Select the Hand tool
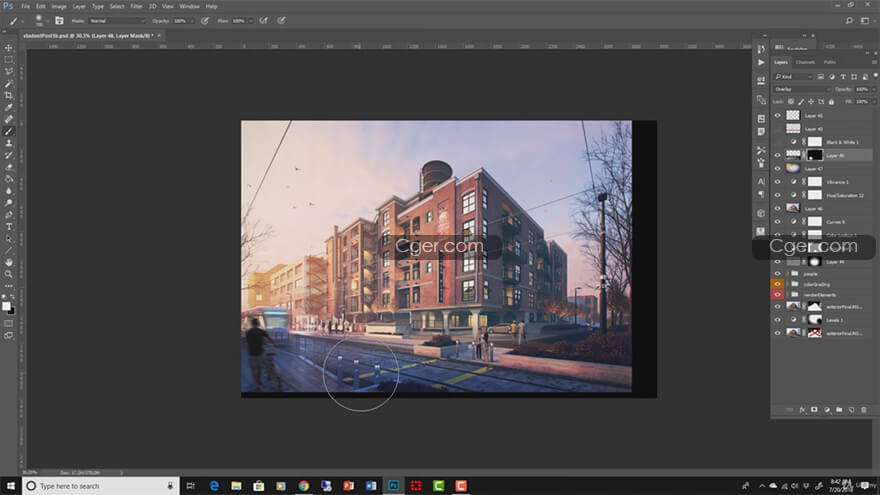This screenshot has width=880, height=495. (9, 262)
